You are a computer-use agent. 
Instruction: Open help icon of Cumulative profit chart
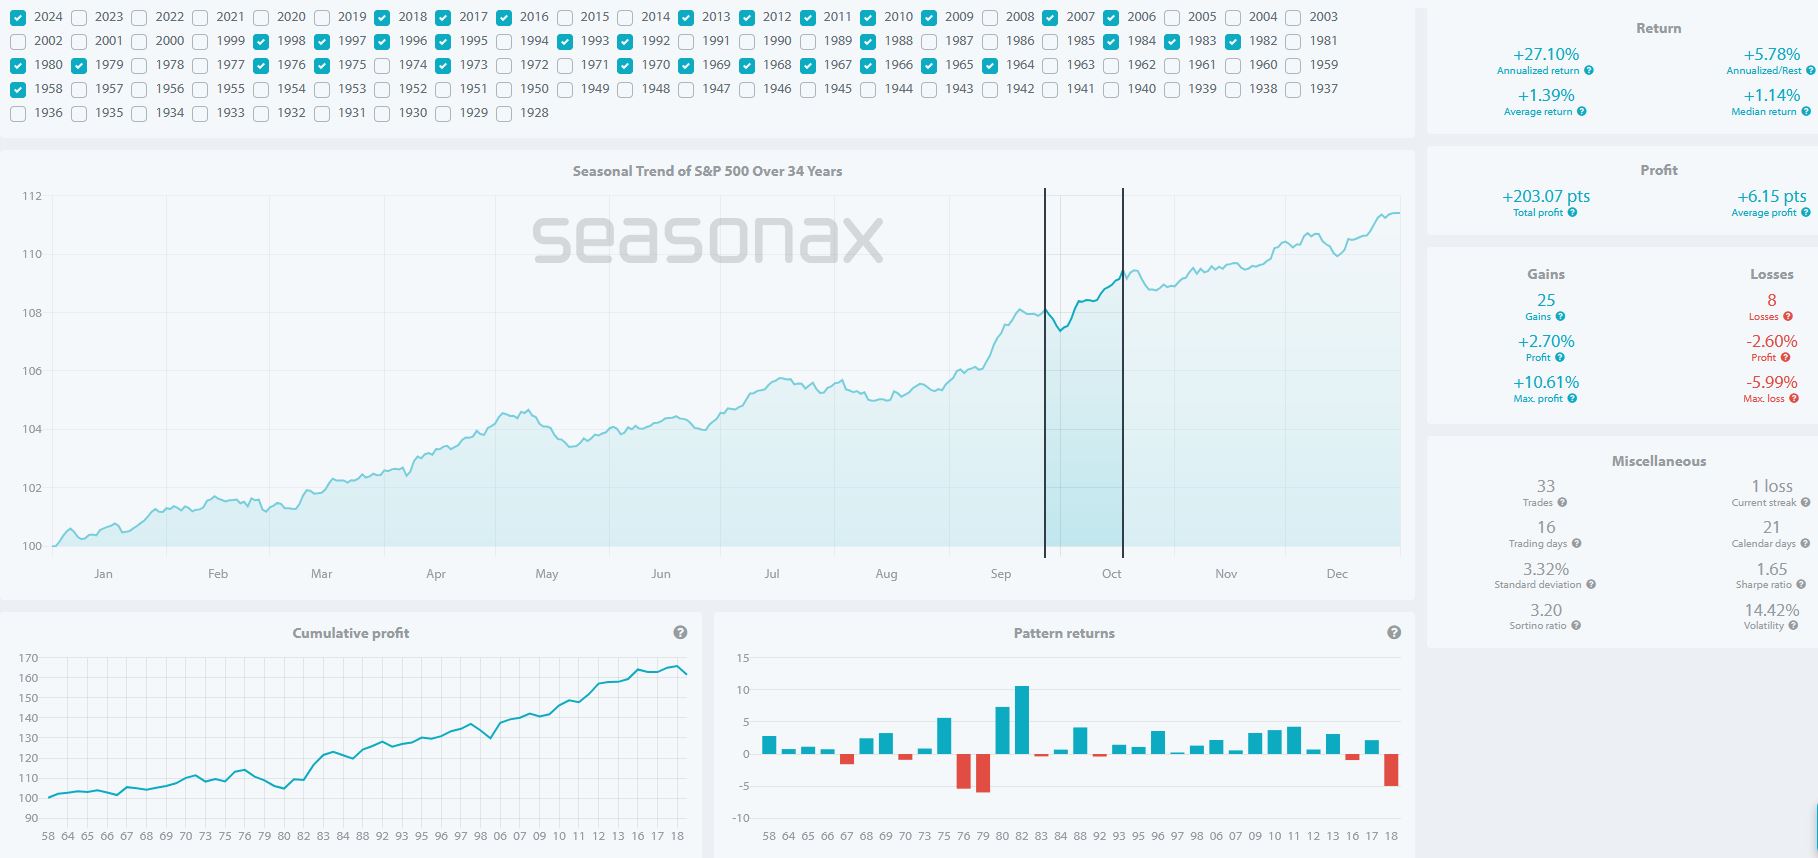pos(680,633)
